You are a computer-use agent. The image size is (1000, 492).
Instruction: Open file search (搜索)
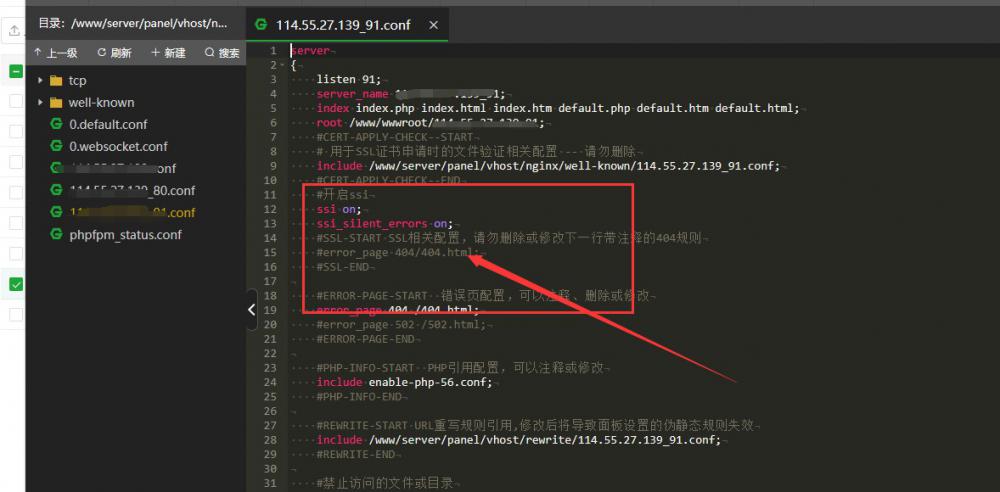[222, 53]
